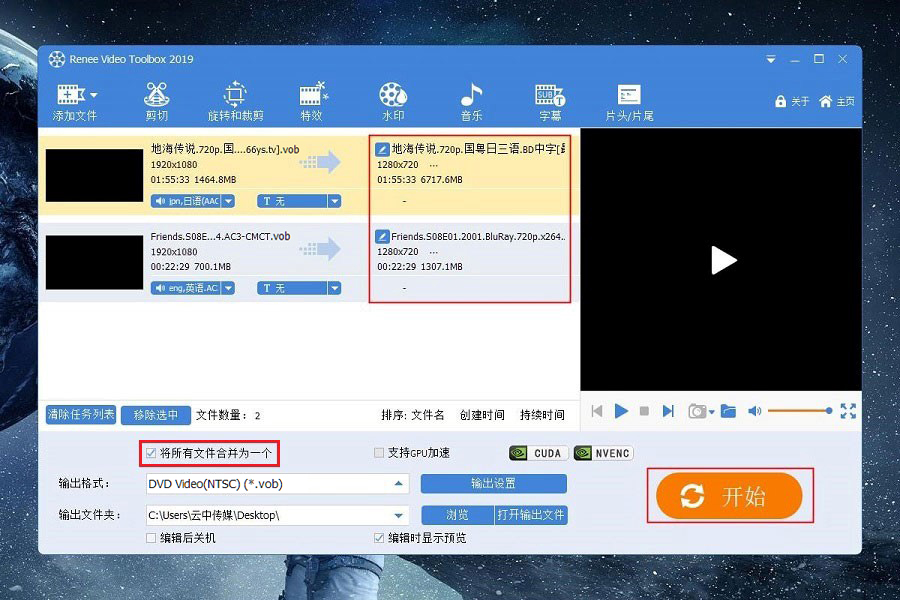Open 输出设置 output settings
This screenshot has width=900, height=600.
tap(494, 483)
